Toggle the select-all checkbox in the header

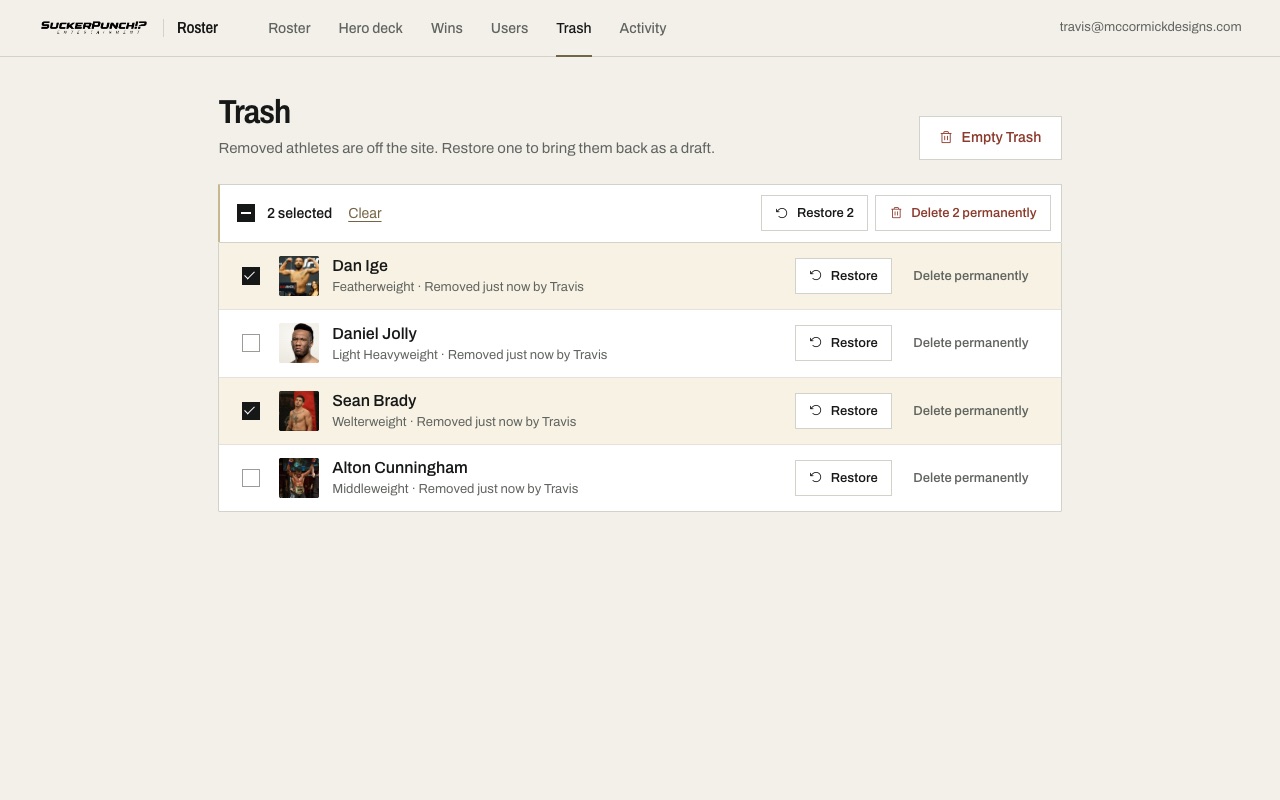coord(246,213)
